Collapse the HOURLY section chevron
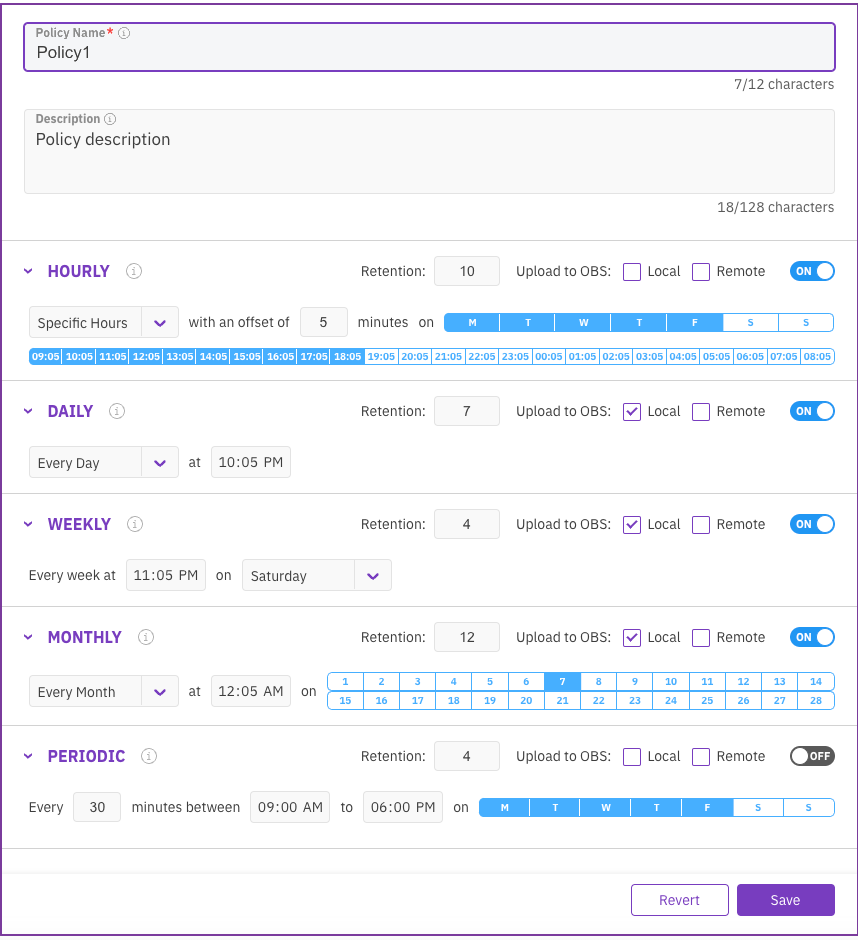Viewport: 858px width, 940px height. pyautogui.click(x=28, y=271)
